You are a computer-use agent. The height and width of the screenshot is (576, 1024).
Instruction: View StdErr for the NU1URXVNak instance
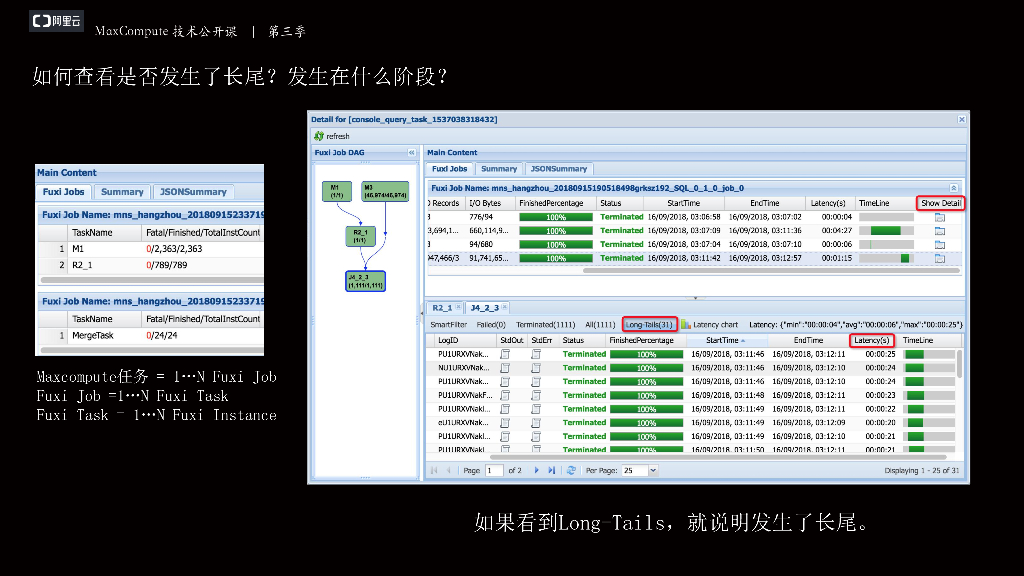pos(536,368)
